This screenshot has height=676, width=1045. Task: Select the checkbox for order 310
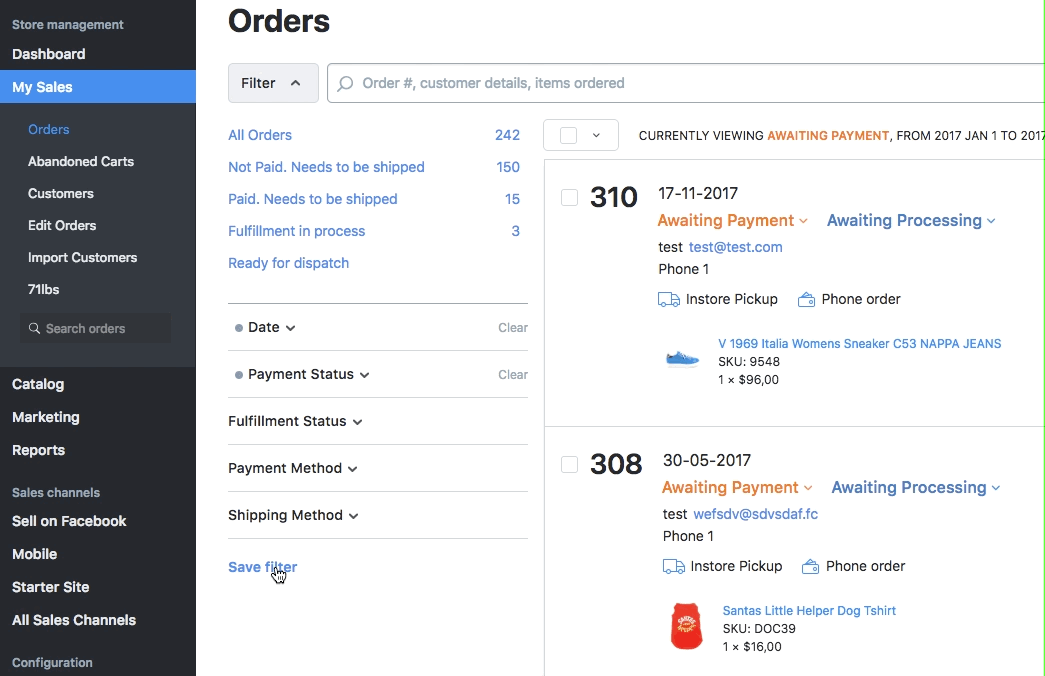click(569, 198)
